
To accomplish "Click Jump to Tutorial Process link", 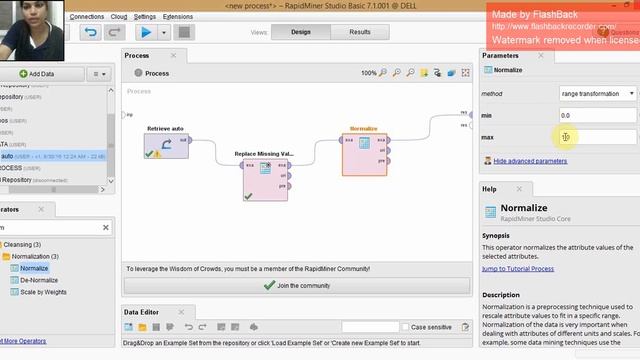I will pos(518,269).
